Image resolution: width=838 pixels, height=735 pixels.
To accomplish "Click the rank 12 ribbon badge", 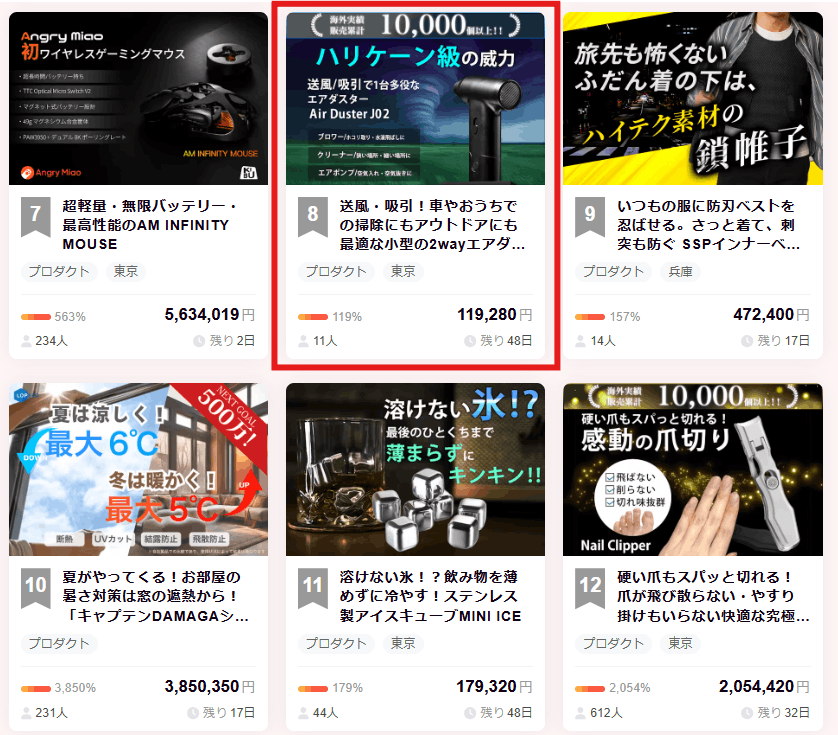I will click(x=590, y=586).
